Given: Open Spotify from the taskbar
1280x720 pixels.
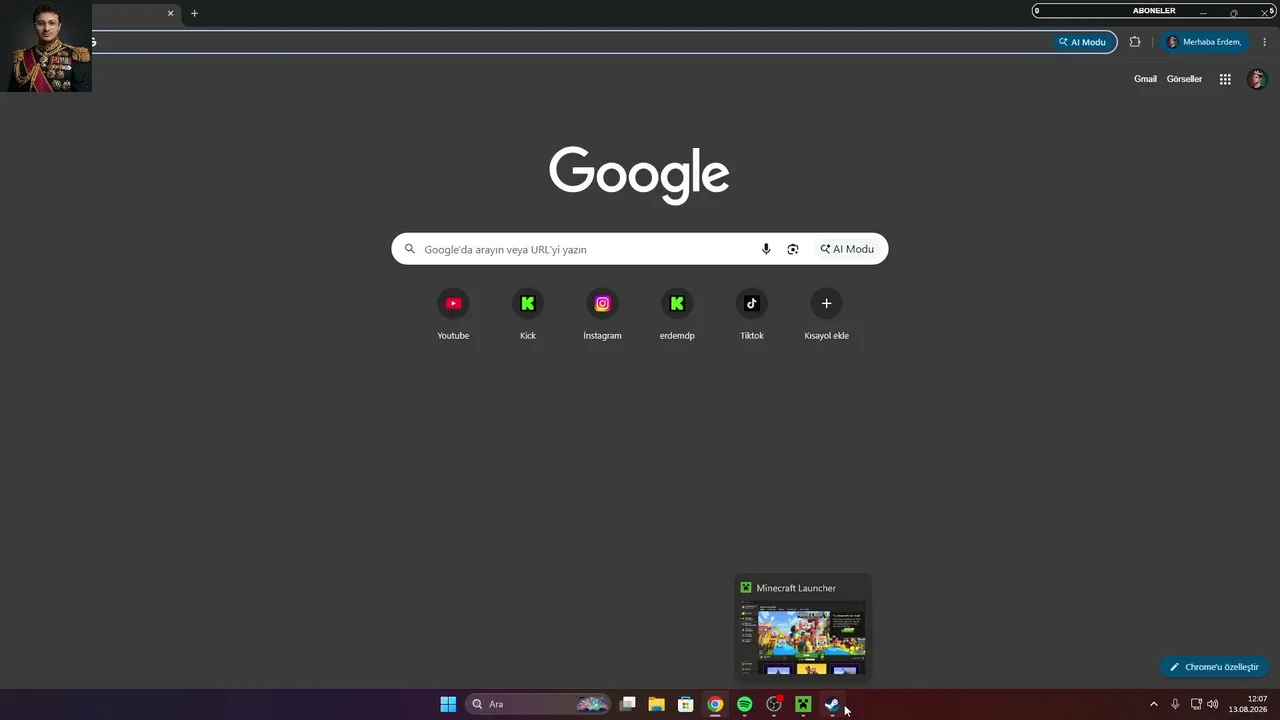Looking at the screenshot, I should 744,704.
